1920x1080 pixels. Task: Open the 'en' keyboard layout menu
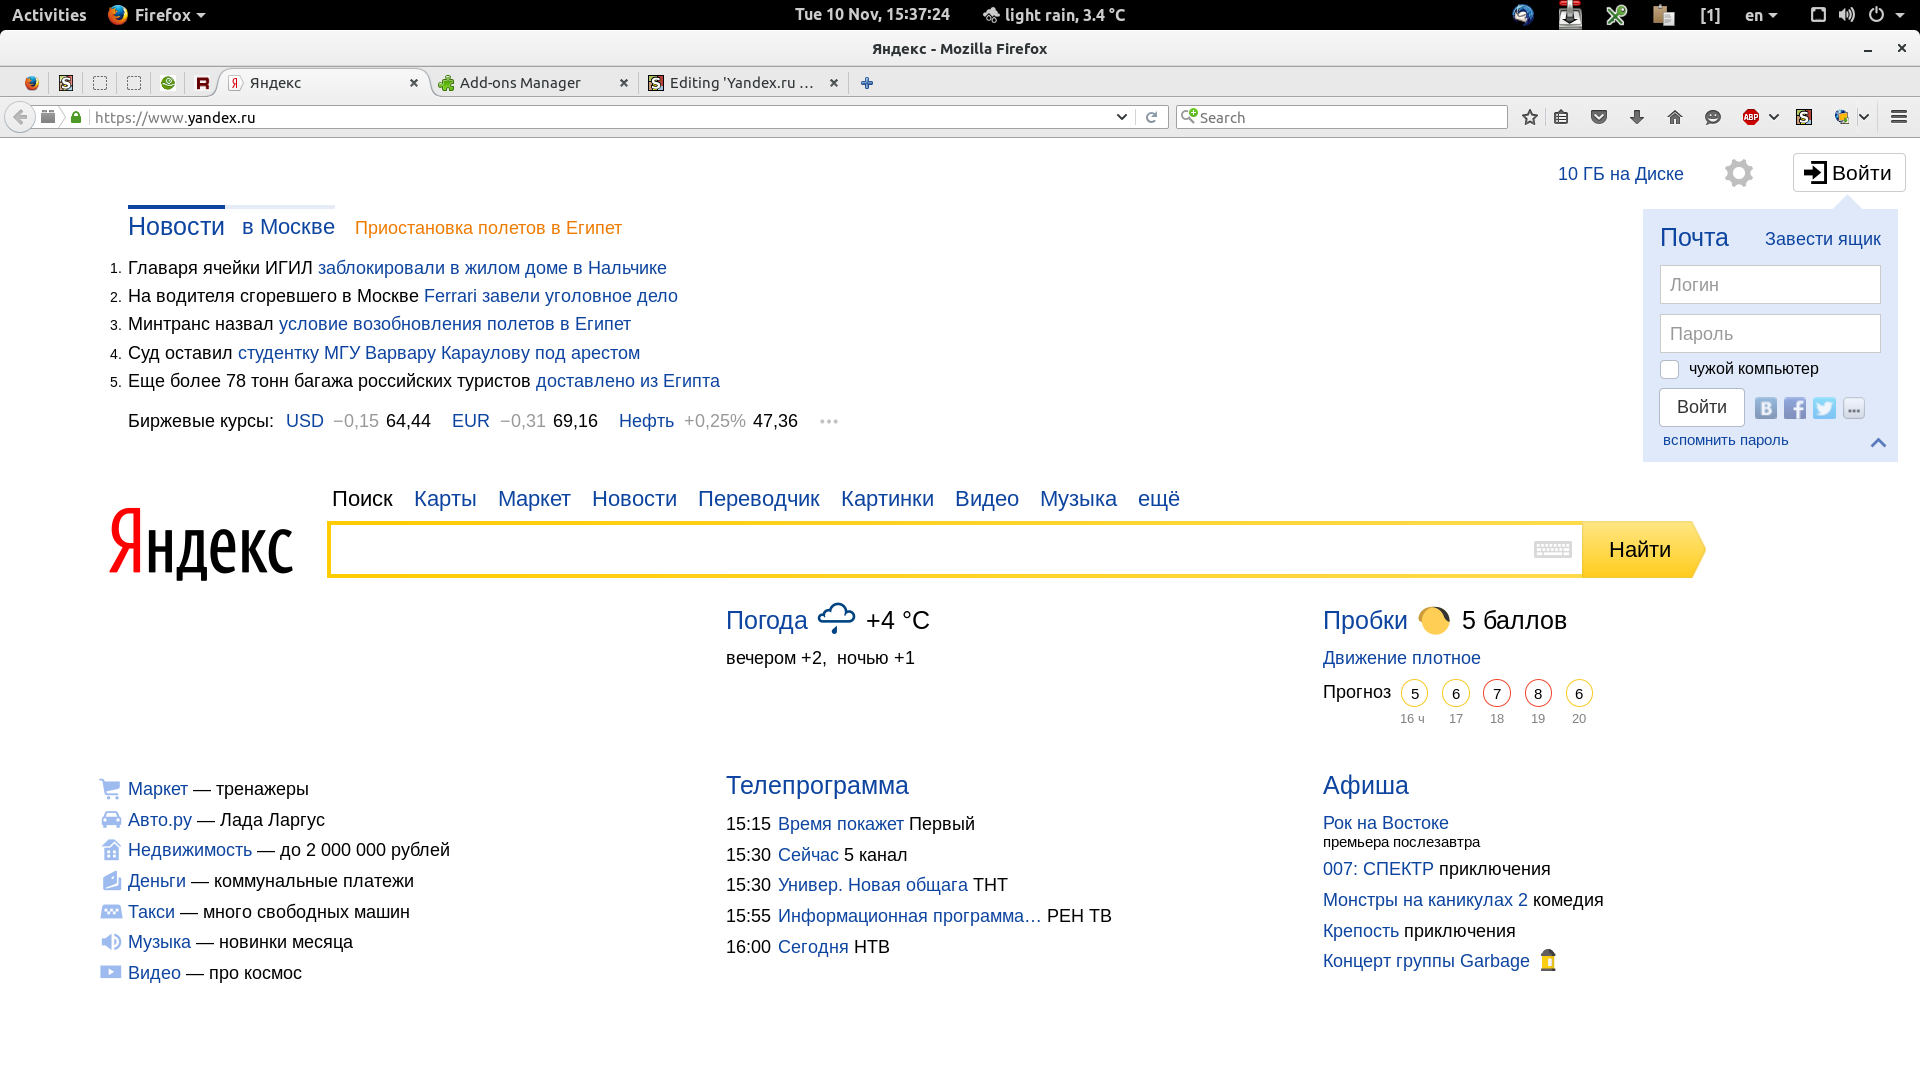[1761, 15]
